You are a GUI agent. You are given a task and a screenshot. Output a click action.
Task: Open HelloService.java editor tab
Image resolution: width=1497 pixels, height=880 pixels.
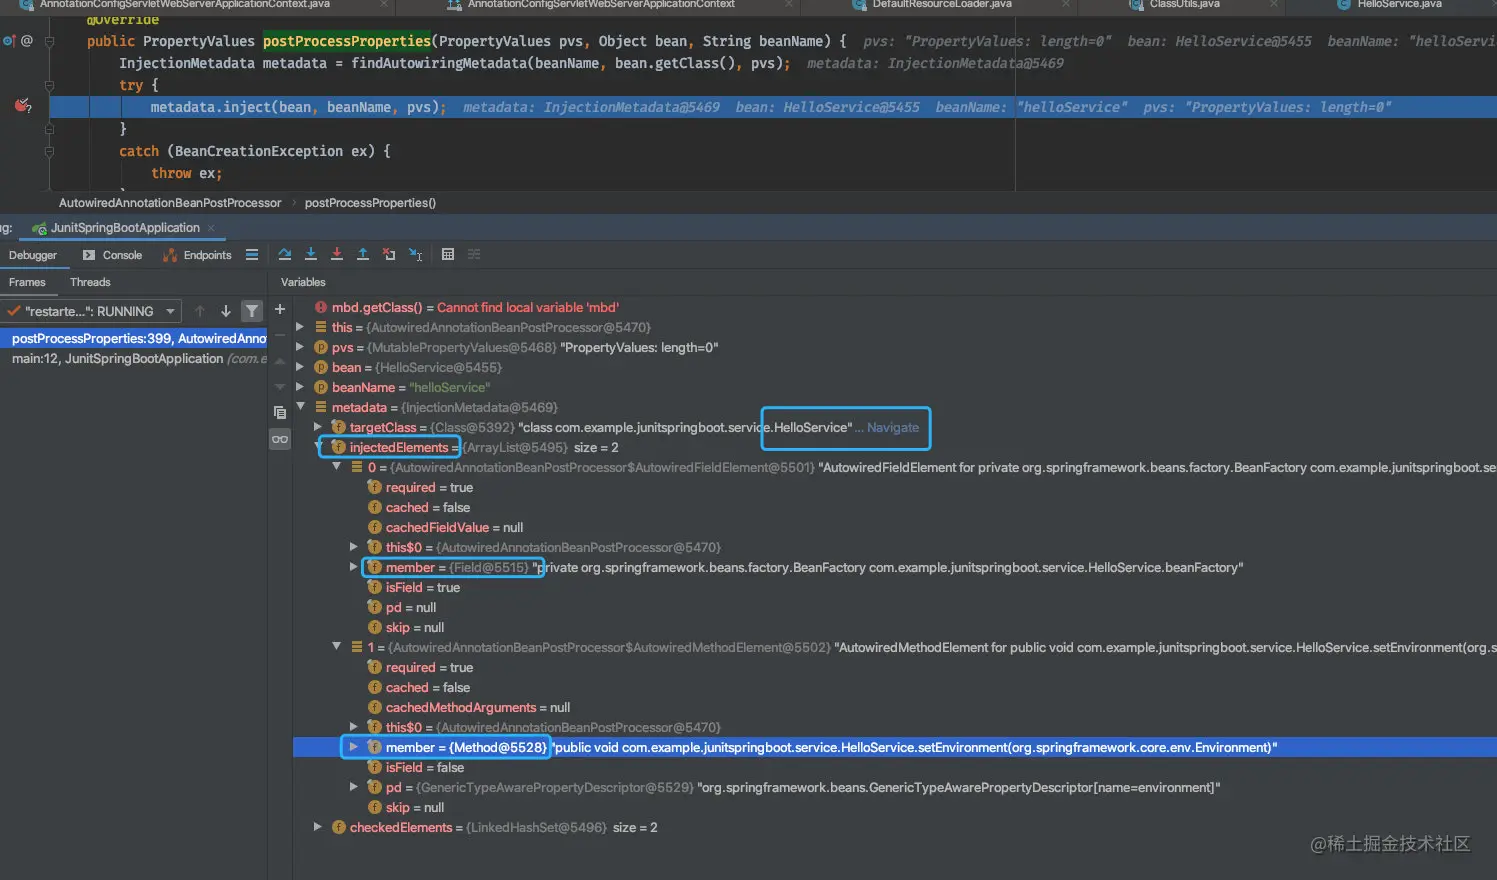pos(1399,5)
